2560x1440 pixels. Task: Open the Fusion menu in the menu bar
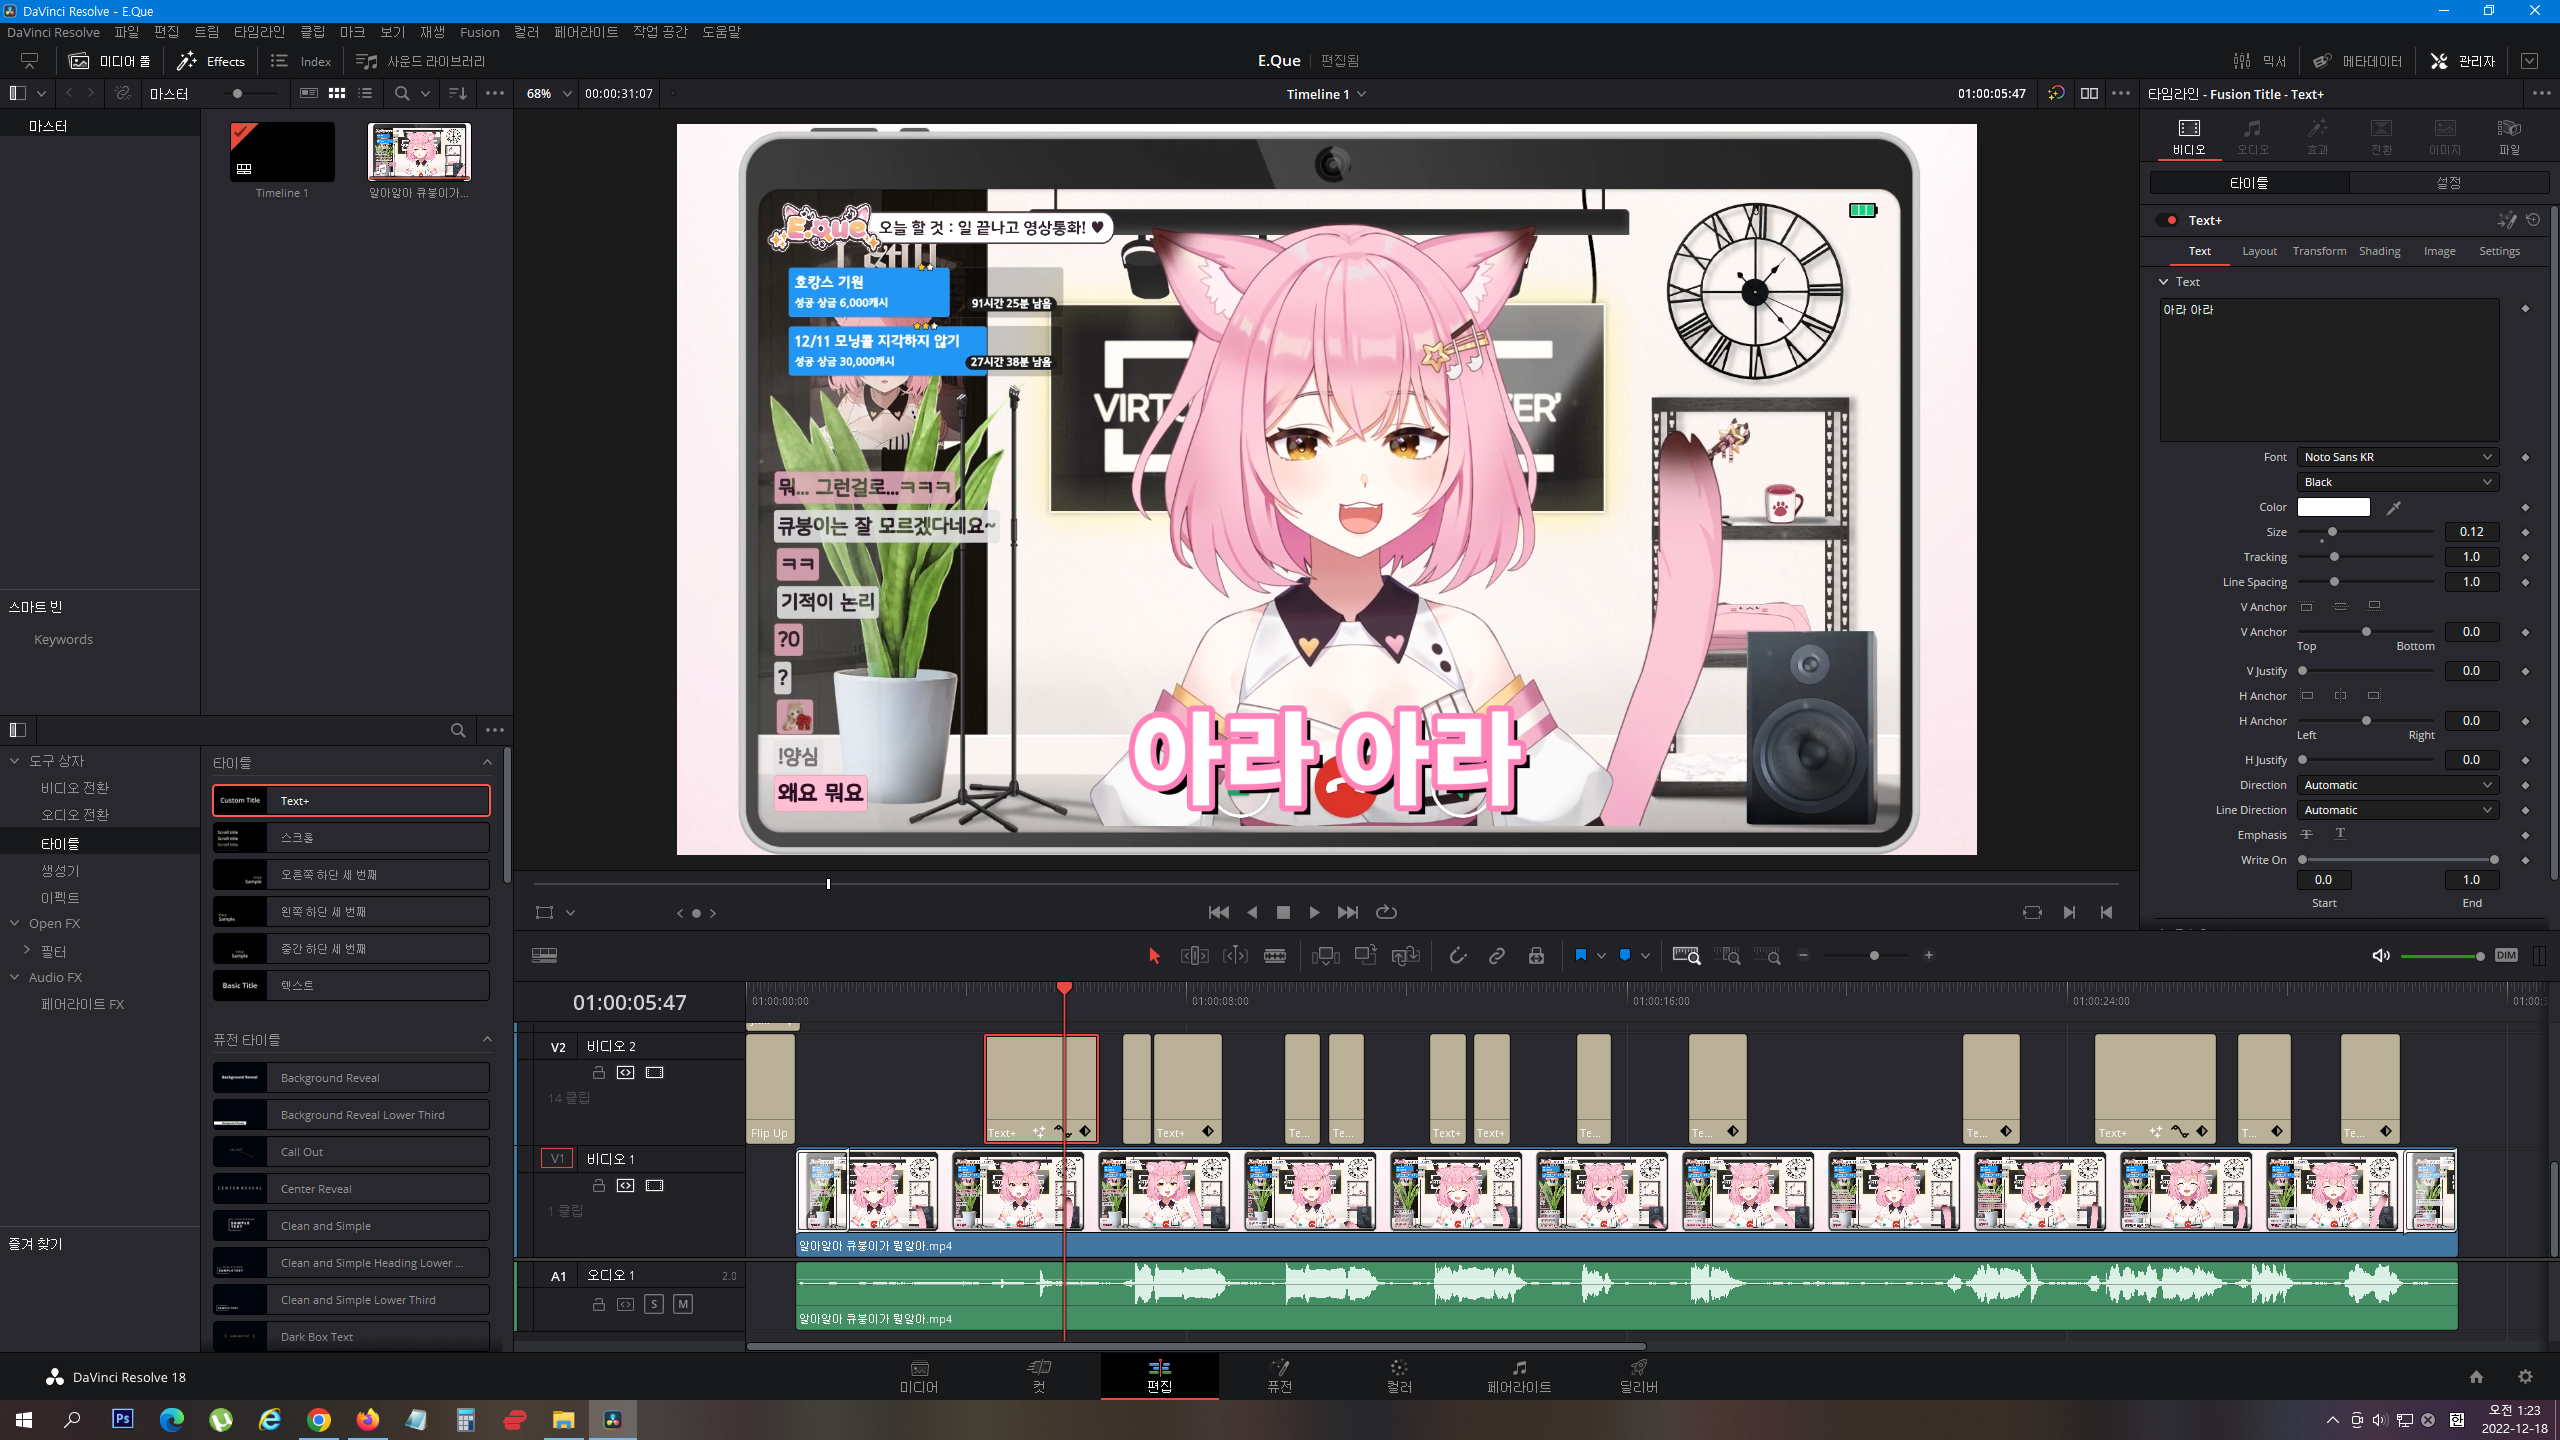pyautogui.click(x=479, y=32)
